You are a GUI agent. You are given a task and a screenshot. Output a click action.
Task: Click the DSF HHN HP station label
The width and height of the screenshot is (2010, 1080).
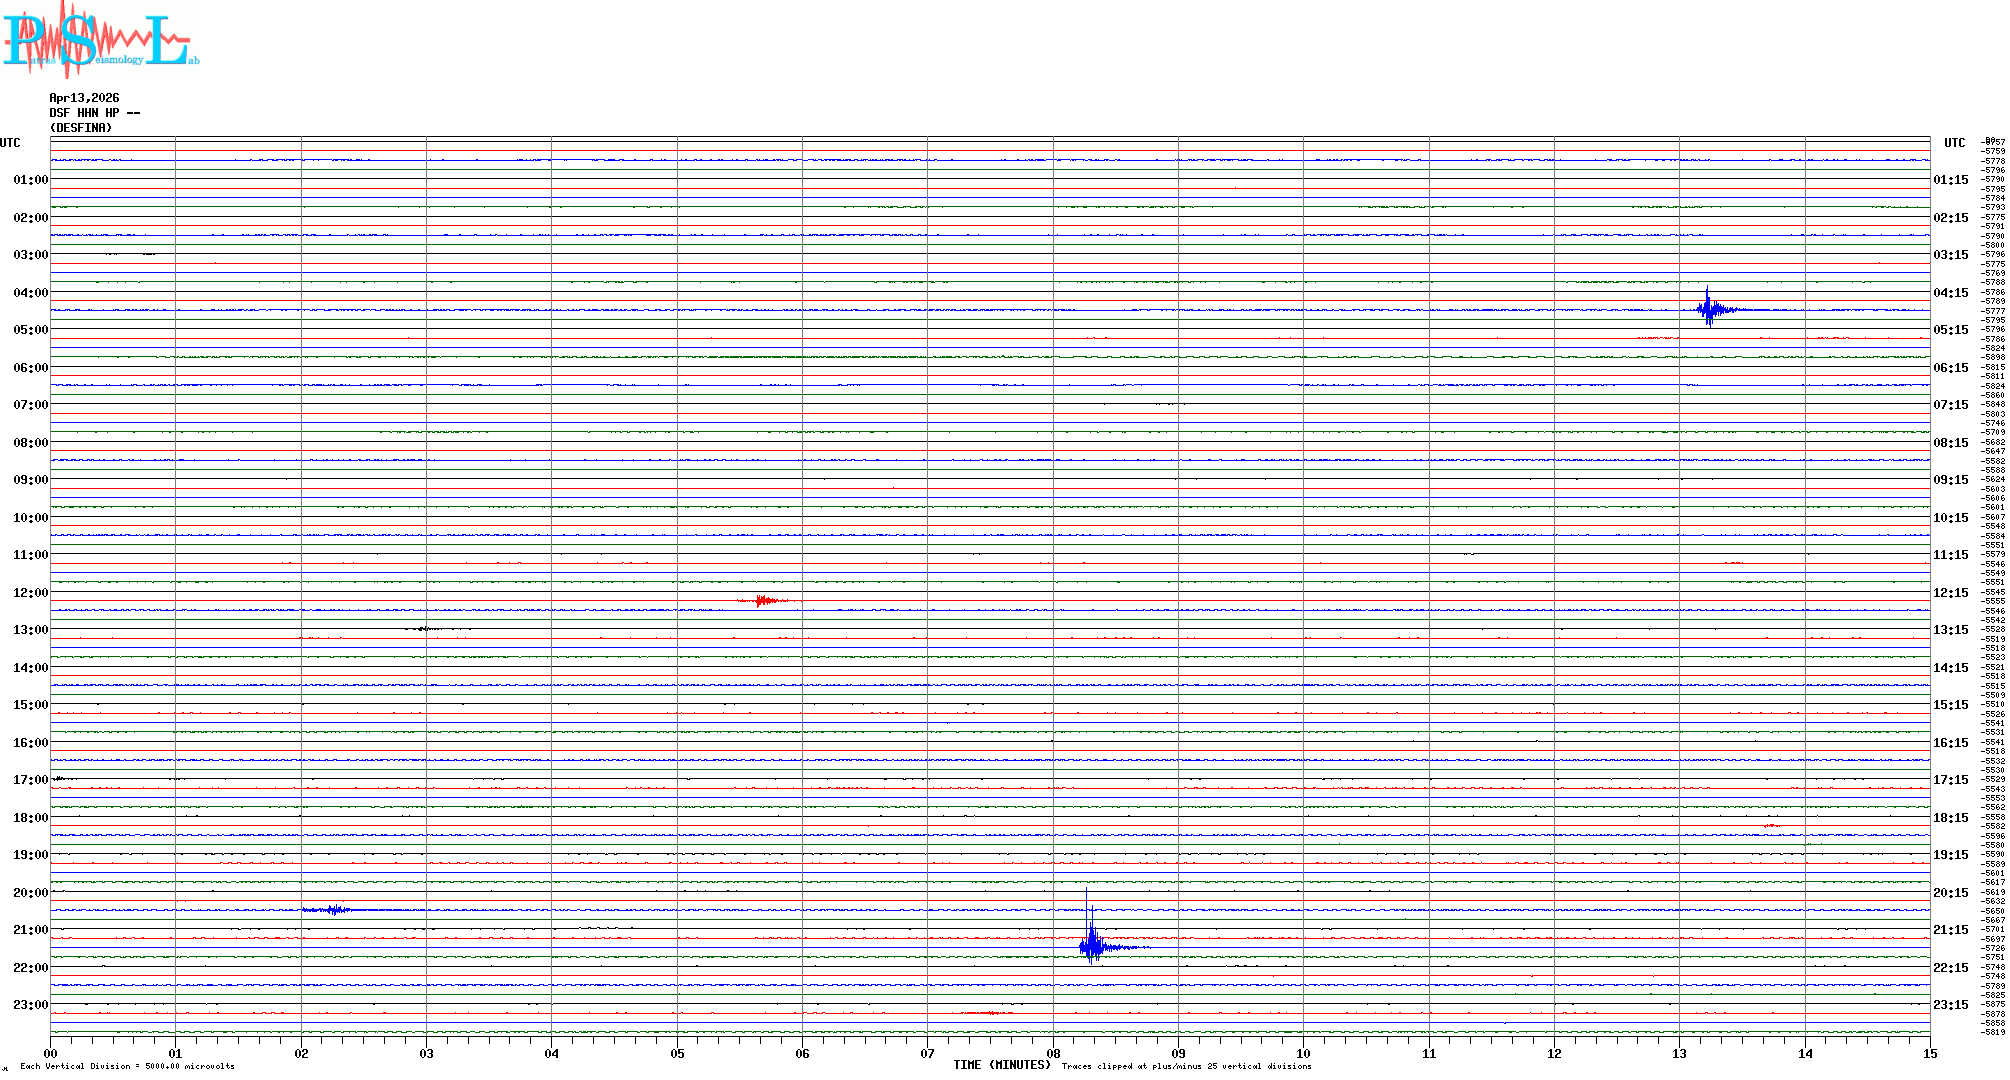tap(94, 113)
